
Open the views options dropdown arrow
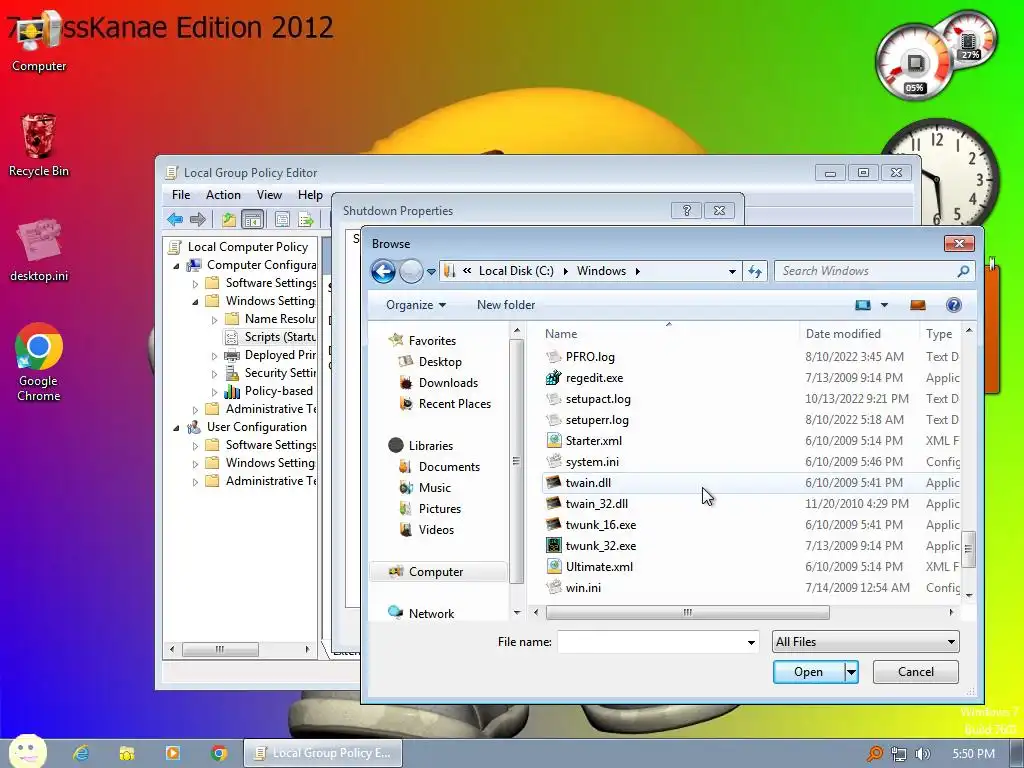click(884, 305)
